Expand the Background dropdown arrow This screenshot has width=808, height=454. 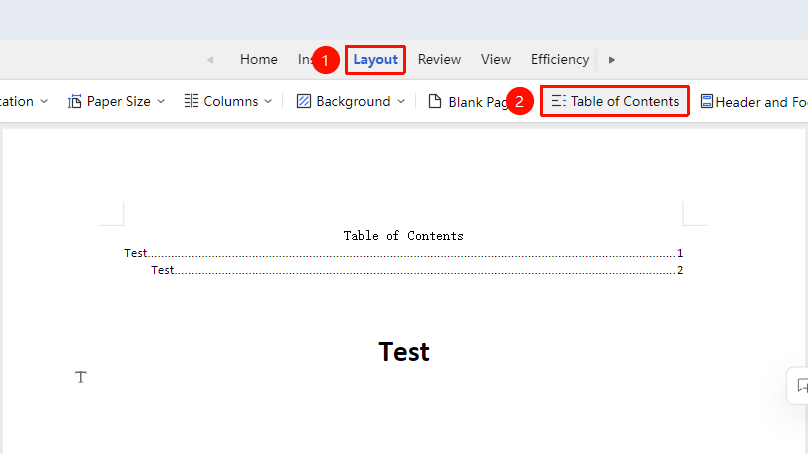(401, 102)
